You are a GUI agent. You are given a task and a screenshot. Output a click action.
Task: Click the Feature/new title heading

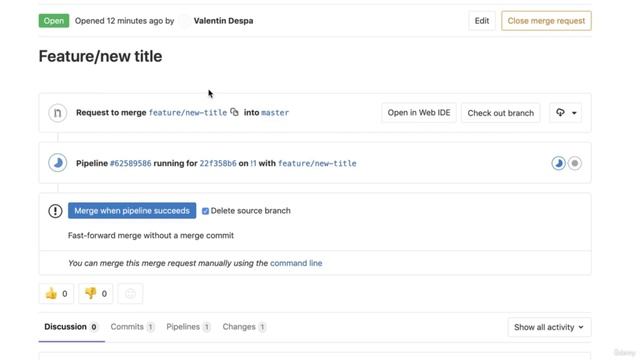click(100, 56)
